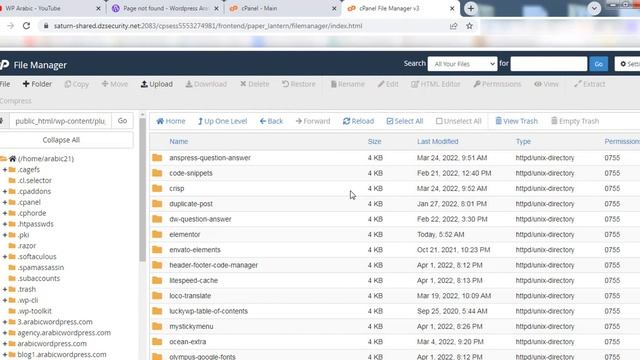Select agency.arabicwordpress.com in tree
The height and width of the screenshot is (360, 640).
click(64, 333)
